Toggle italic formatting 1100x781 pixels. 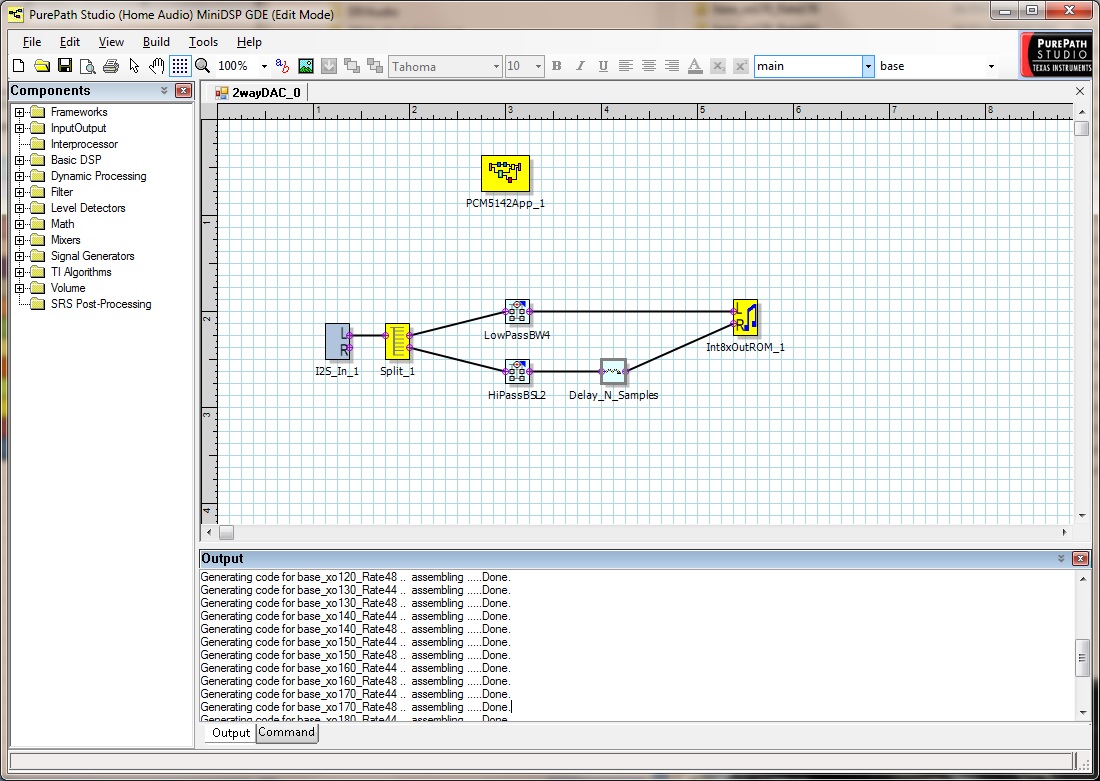pos(579,66)
